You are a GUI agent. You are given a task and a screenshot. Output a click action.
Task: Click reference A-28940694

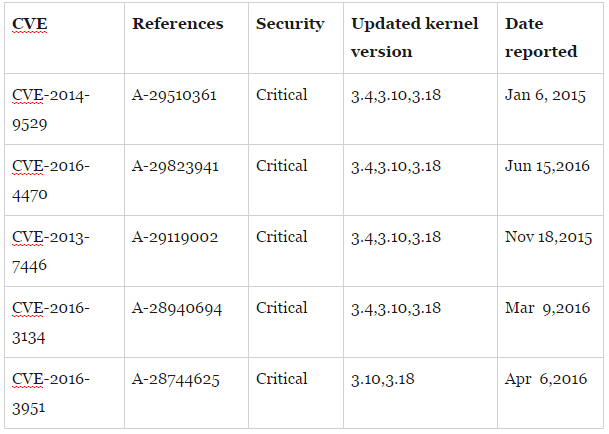tap(174, 309)
